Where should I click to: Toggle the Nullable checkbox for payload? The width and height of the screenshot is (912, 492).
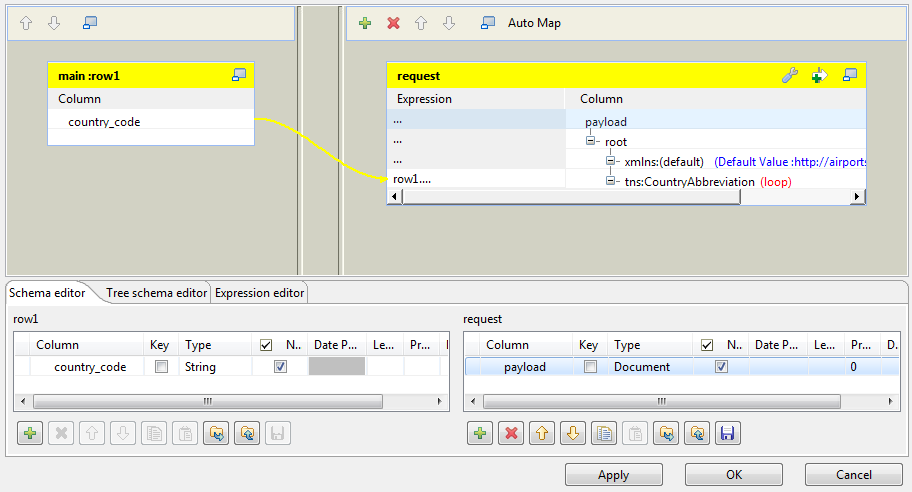coord(721,367)
